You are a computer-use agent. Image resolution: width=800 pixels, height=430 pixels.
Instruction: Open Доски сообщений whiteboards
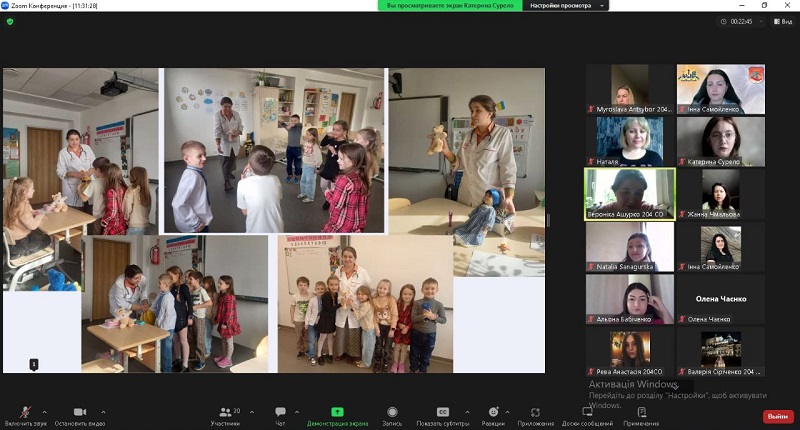587,412
